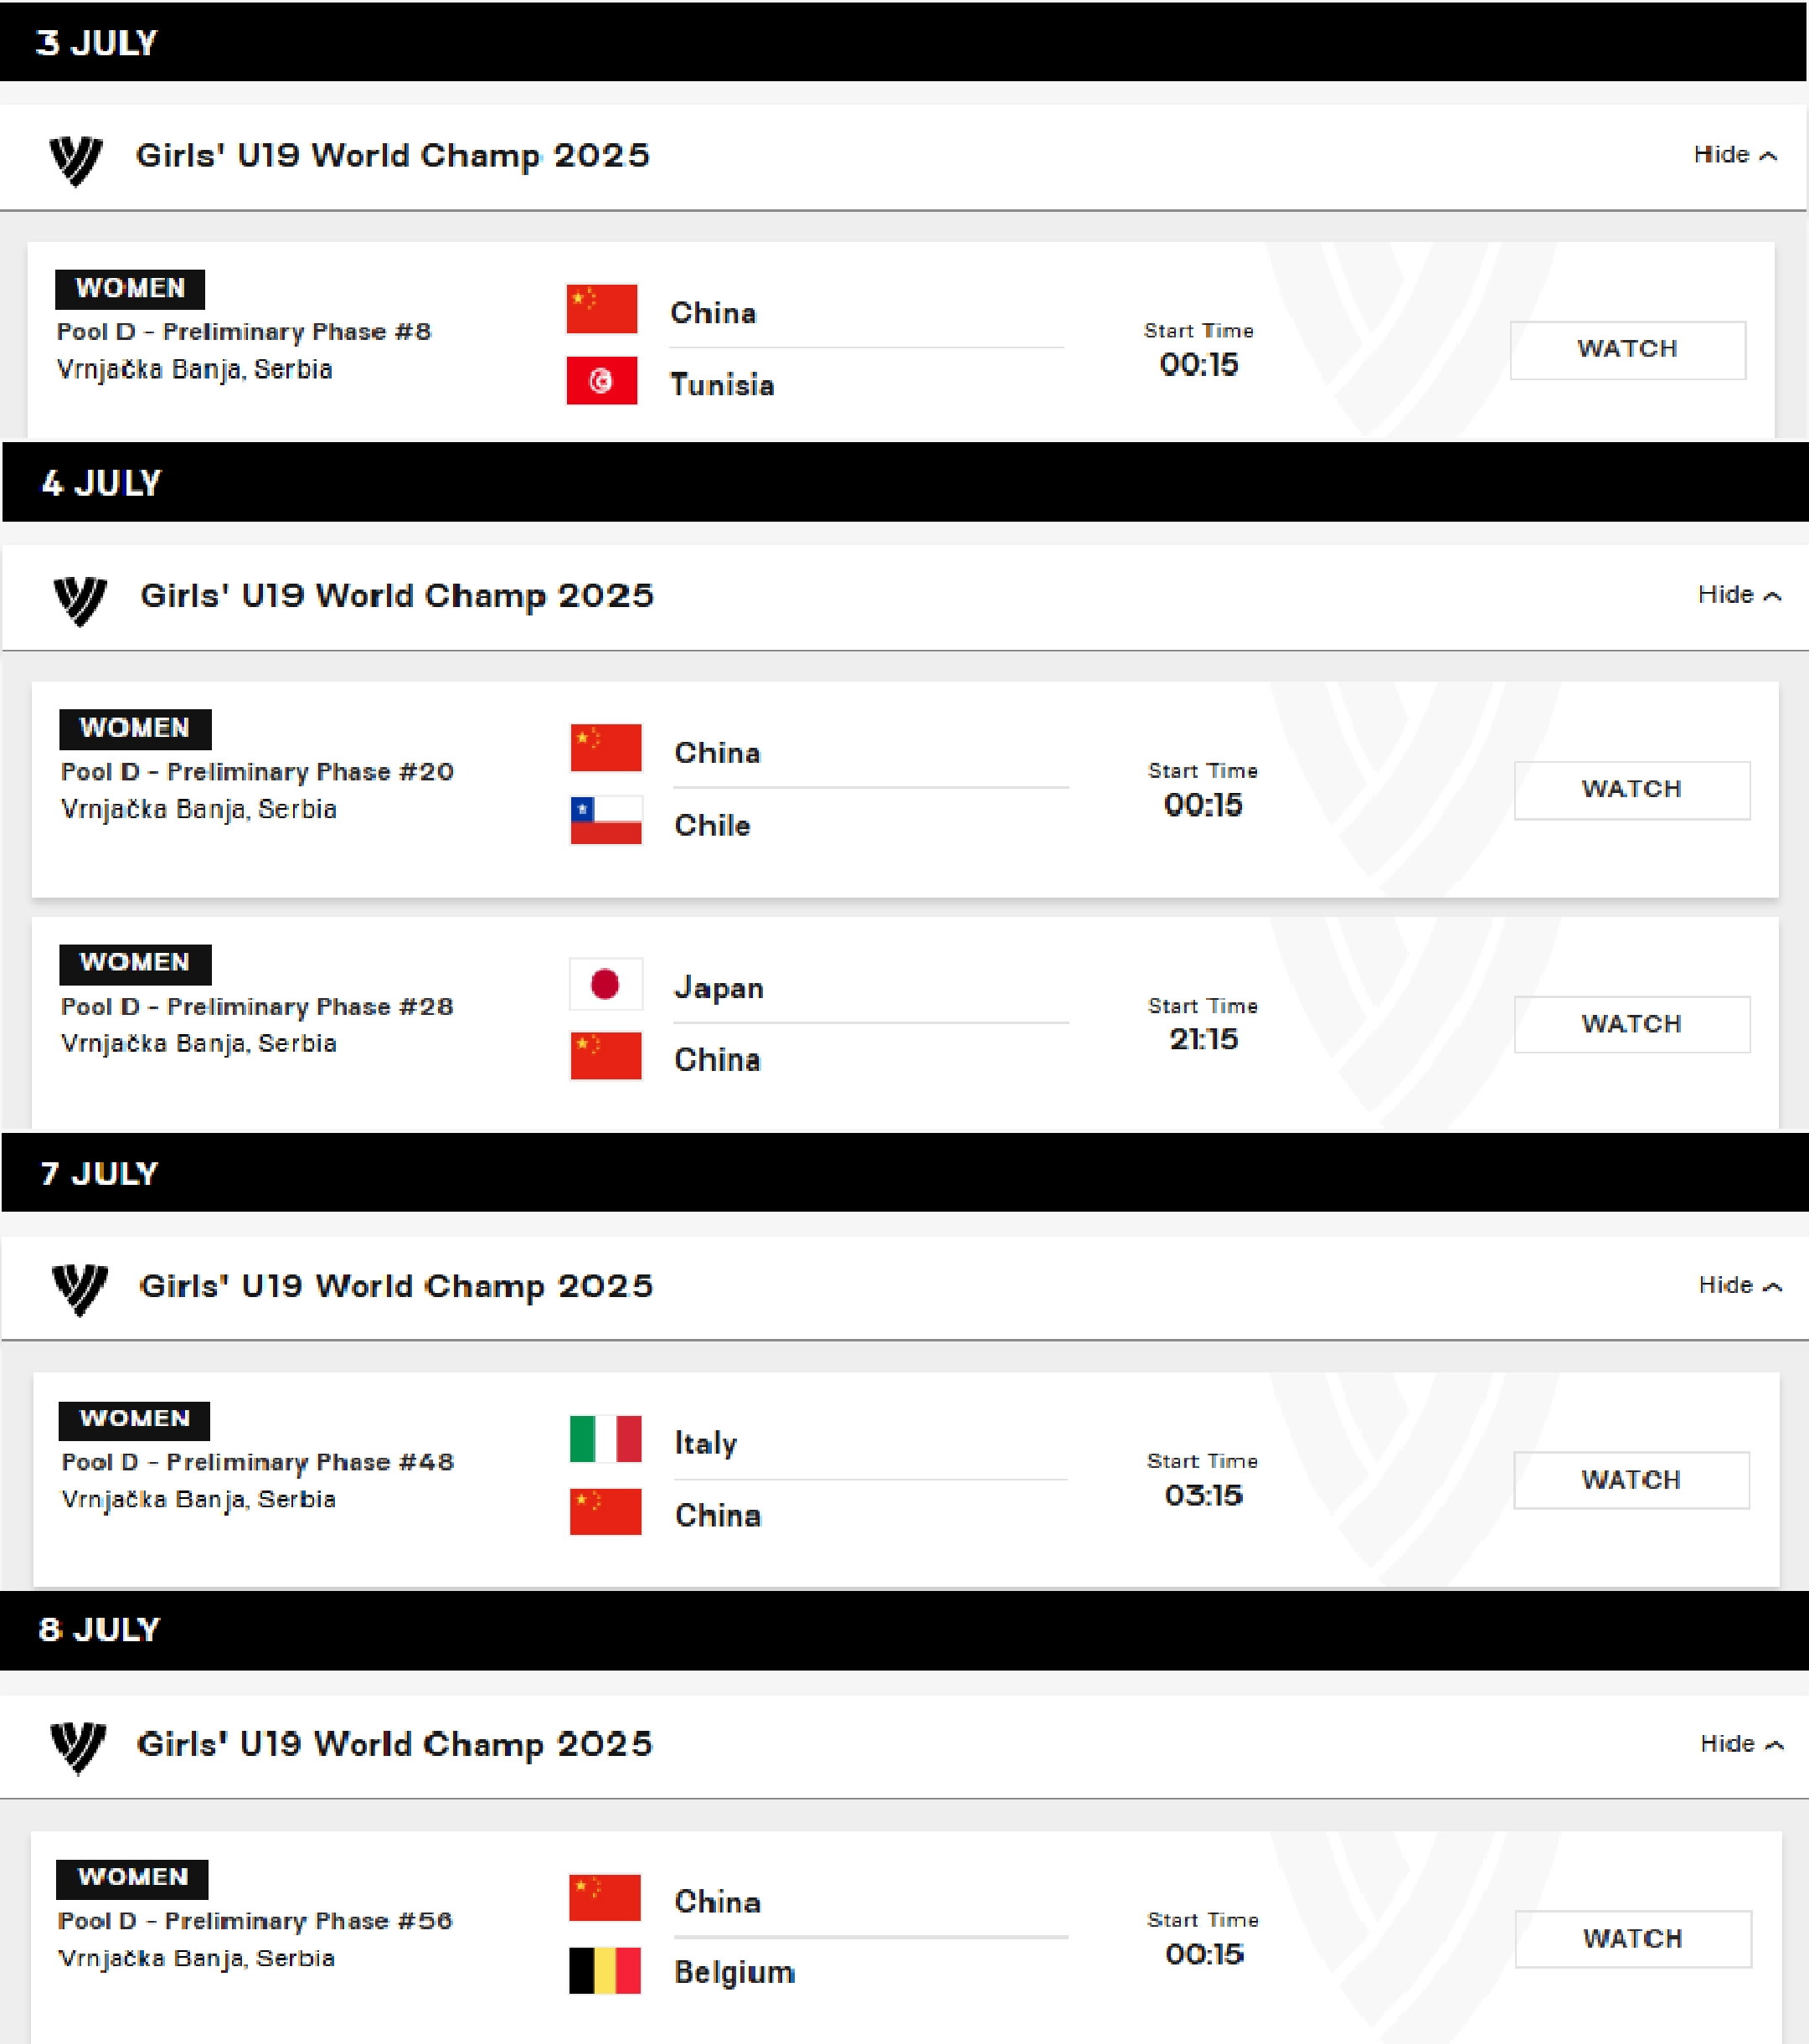Viewport: 1809px width, 2044px height.
Task: Watch the China vs Tunisia match
Action: [x=1627, y=350]
